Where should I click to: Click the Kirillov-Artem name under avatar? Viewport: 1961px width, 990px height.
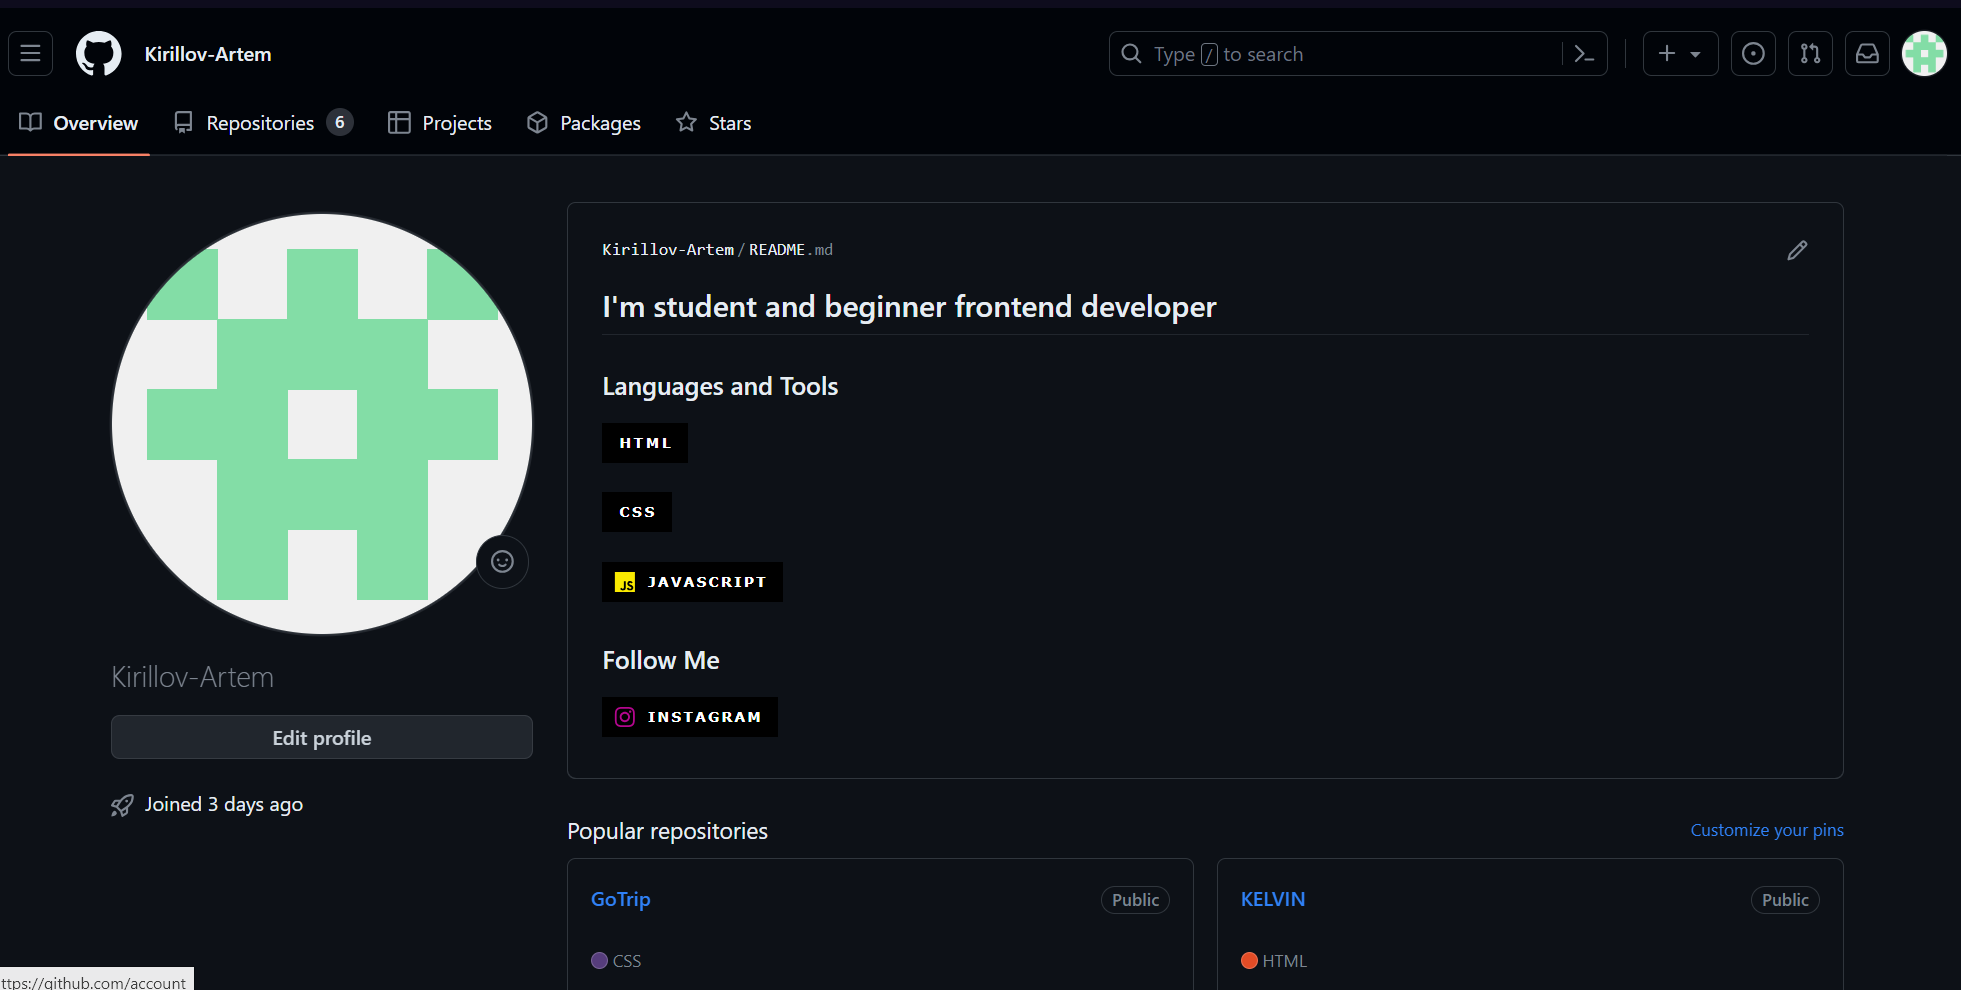point(193,677)
